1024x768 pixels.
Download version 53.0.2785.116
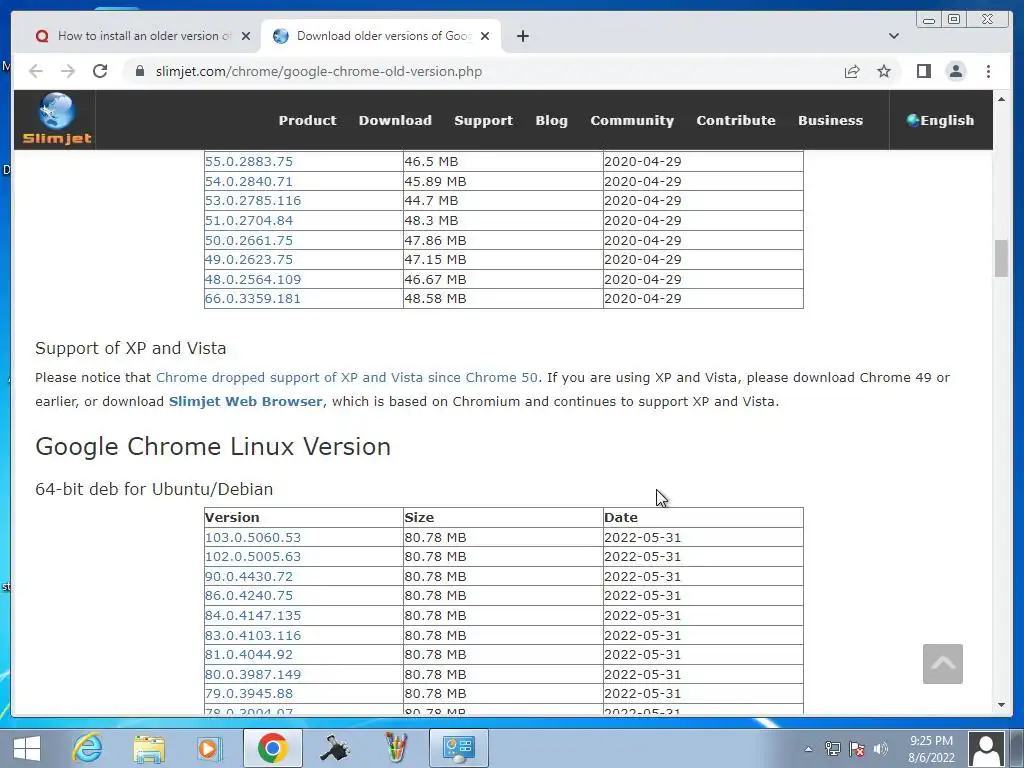253,200
